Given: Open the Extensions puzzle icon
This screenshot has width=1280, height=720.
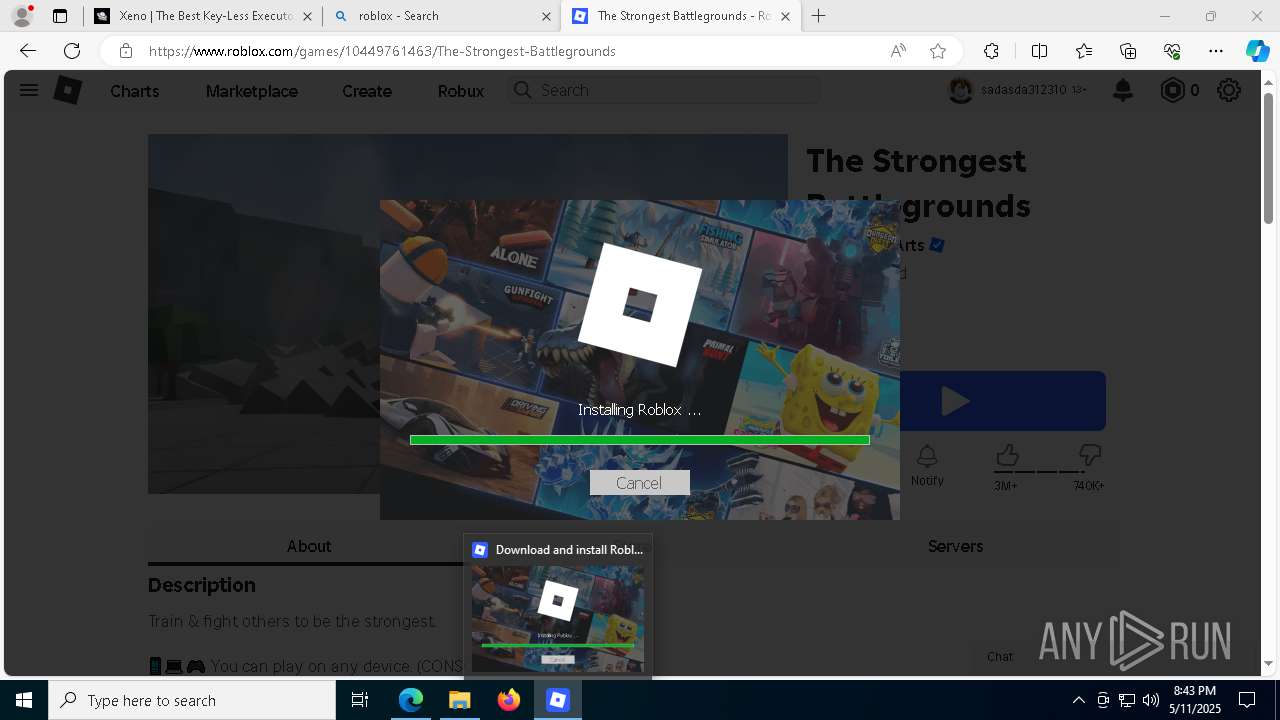Looking at the screenshot, I should click(x=991, y=51).
